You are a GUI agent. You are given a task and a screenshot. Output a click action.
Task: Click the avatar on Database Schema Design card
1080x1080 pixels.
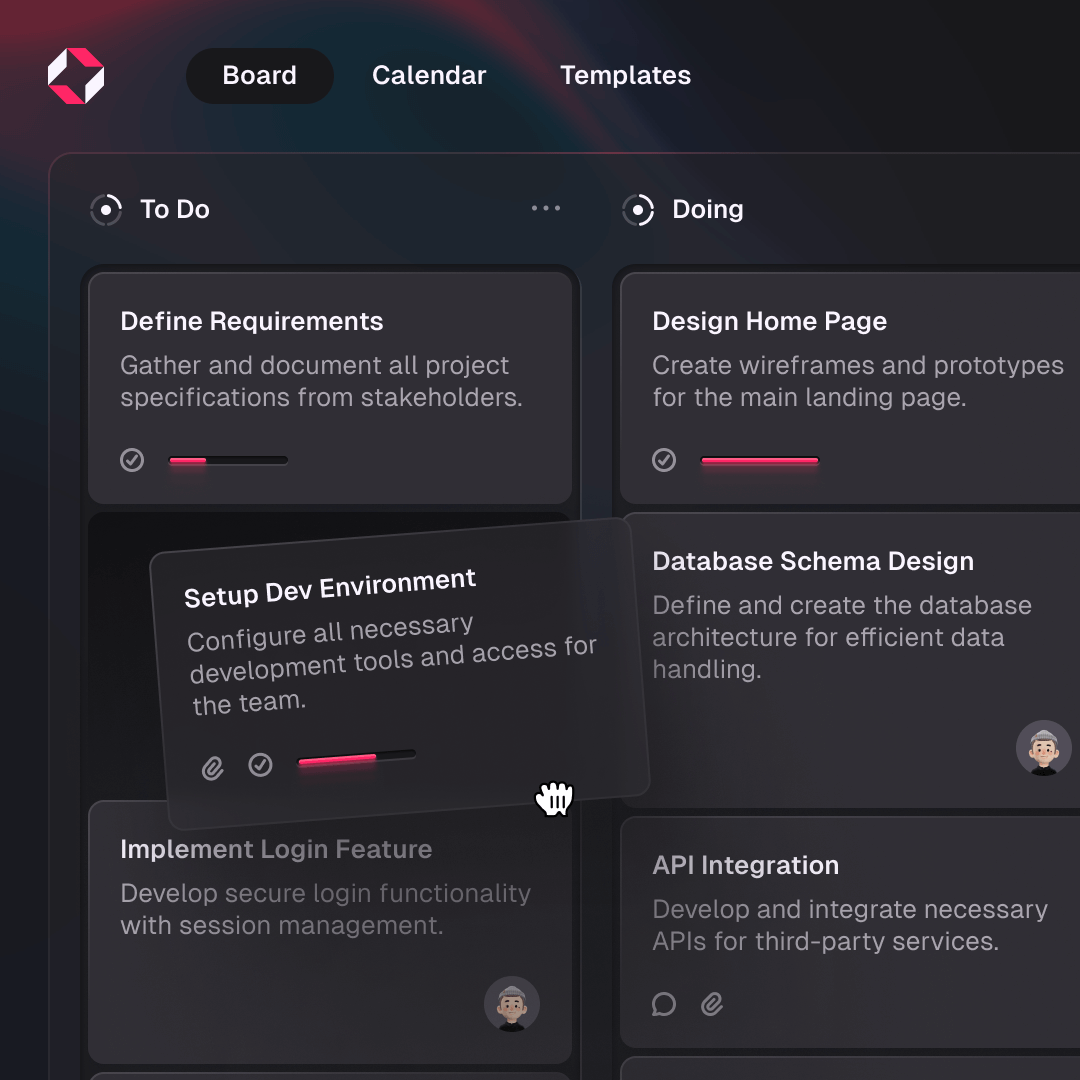1044,748
